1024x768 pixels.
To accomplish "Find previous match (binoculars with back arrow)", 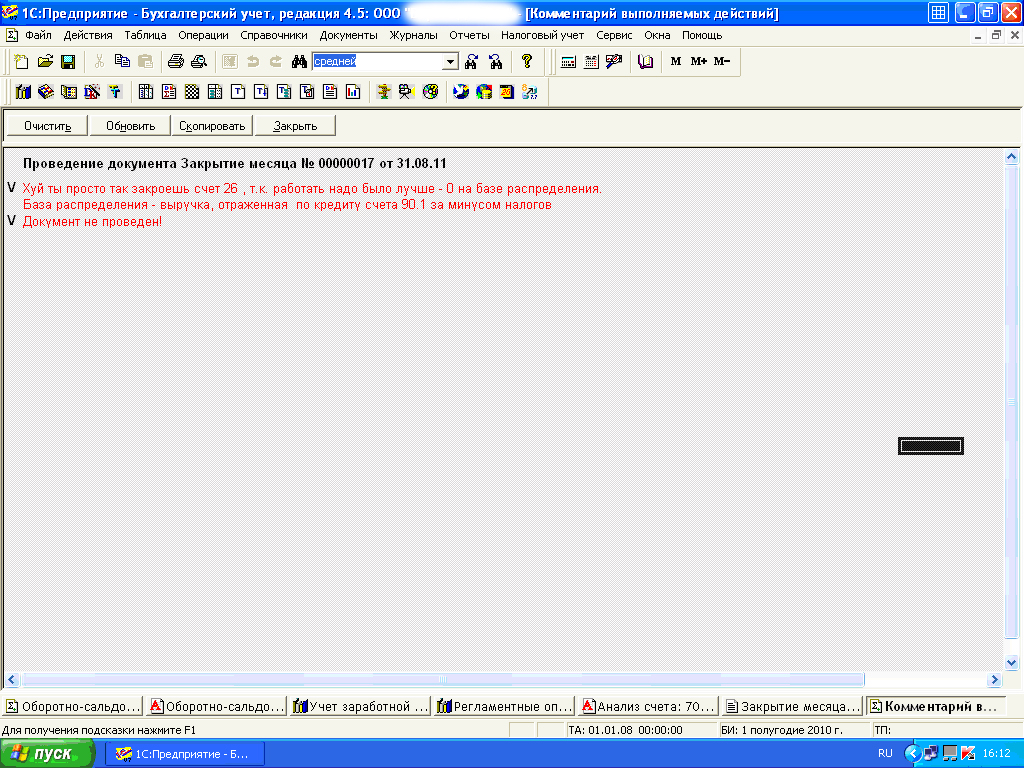I will click(x=496, y=61).
